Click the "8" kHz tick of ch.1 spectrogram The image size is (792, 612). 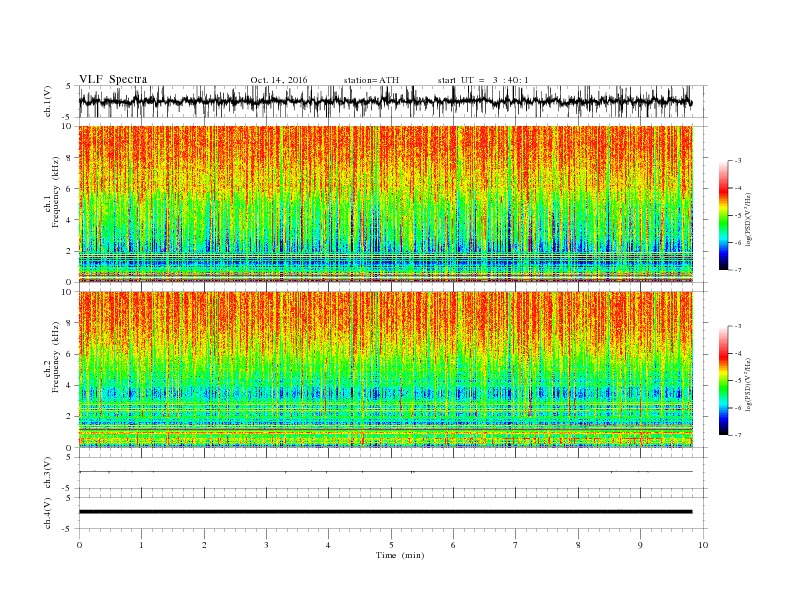point(70,158)
